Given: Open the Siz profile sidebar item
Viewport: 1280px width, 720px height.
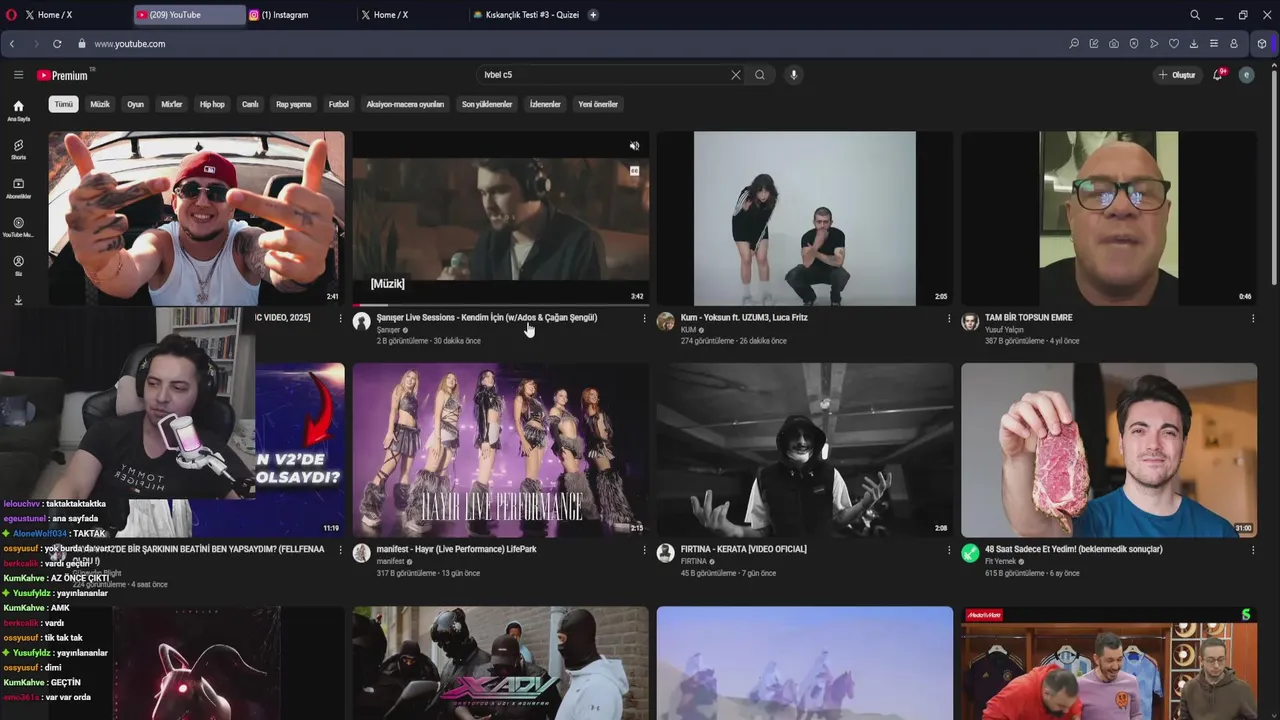Looking at the screenshot, I should pyautogui.click(x=18, y=266).
